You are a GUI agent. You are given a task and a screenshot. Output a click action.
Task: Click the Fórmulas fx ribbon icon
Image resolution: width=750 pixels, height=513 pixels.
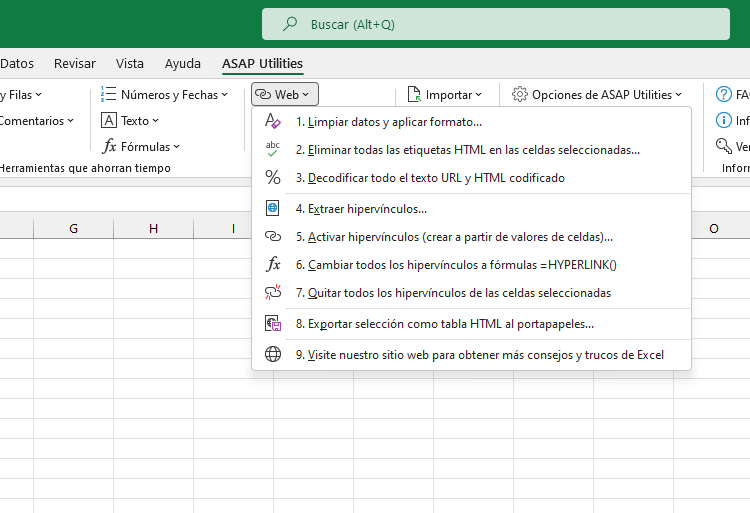tap(109, 146)
